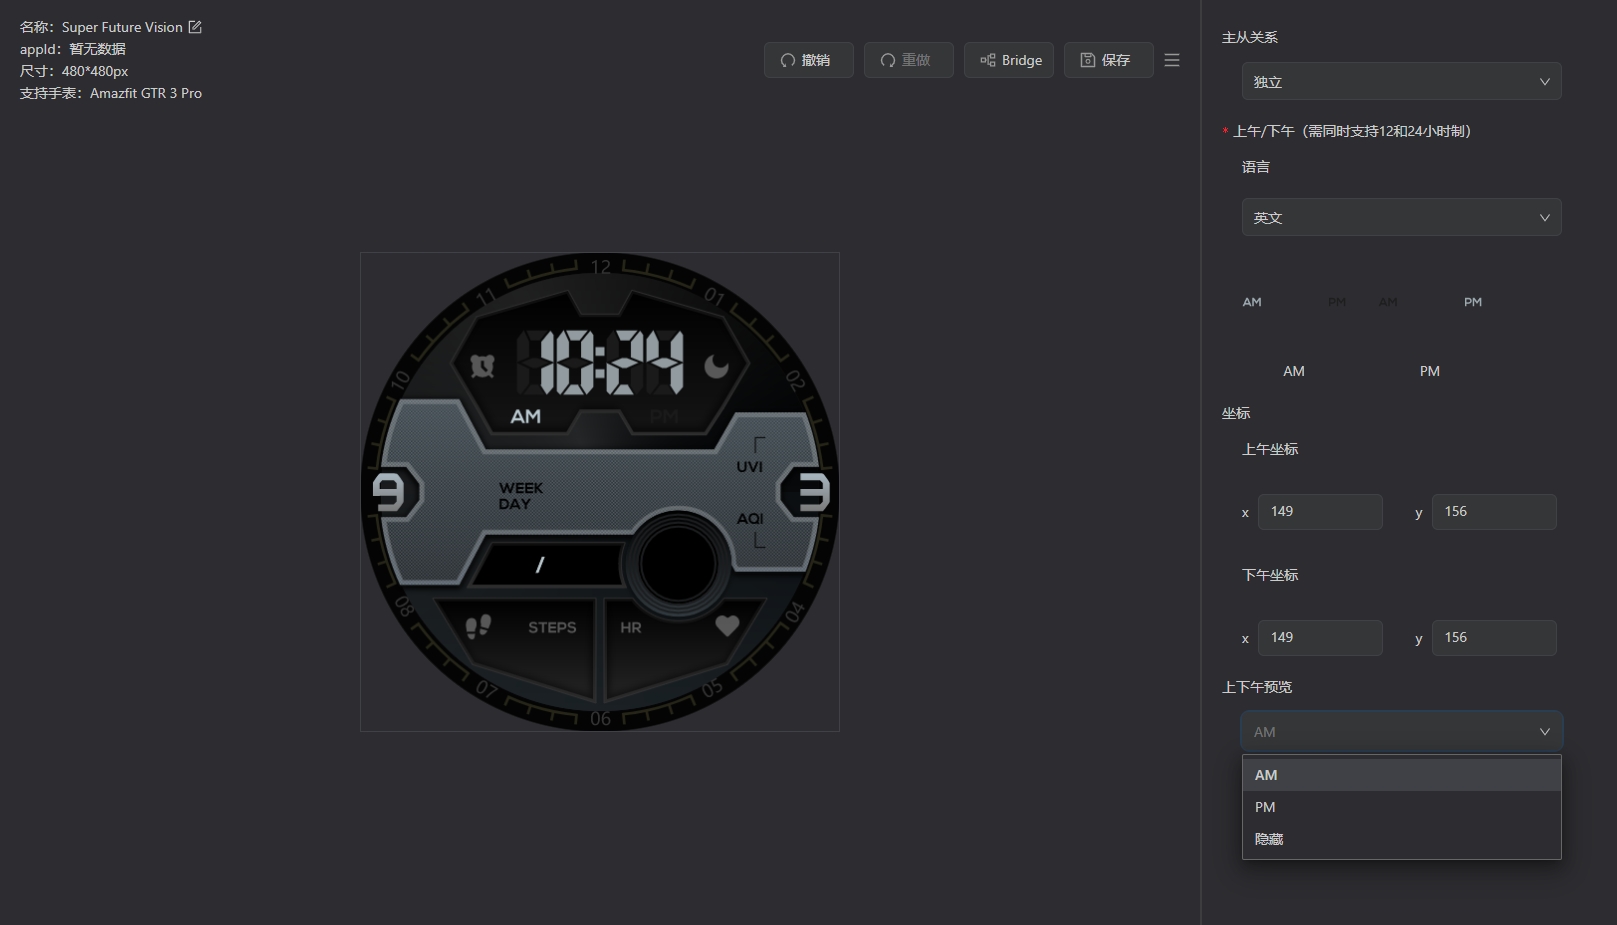Select AM from the preview dropdown list
This screenshot has height=925, width=1617.
(1401, 775)
